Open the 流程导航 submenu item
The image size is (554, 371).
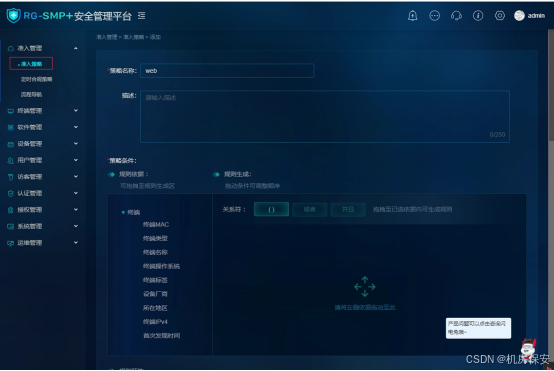31,94
